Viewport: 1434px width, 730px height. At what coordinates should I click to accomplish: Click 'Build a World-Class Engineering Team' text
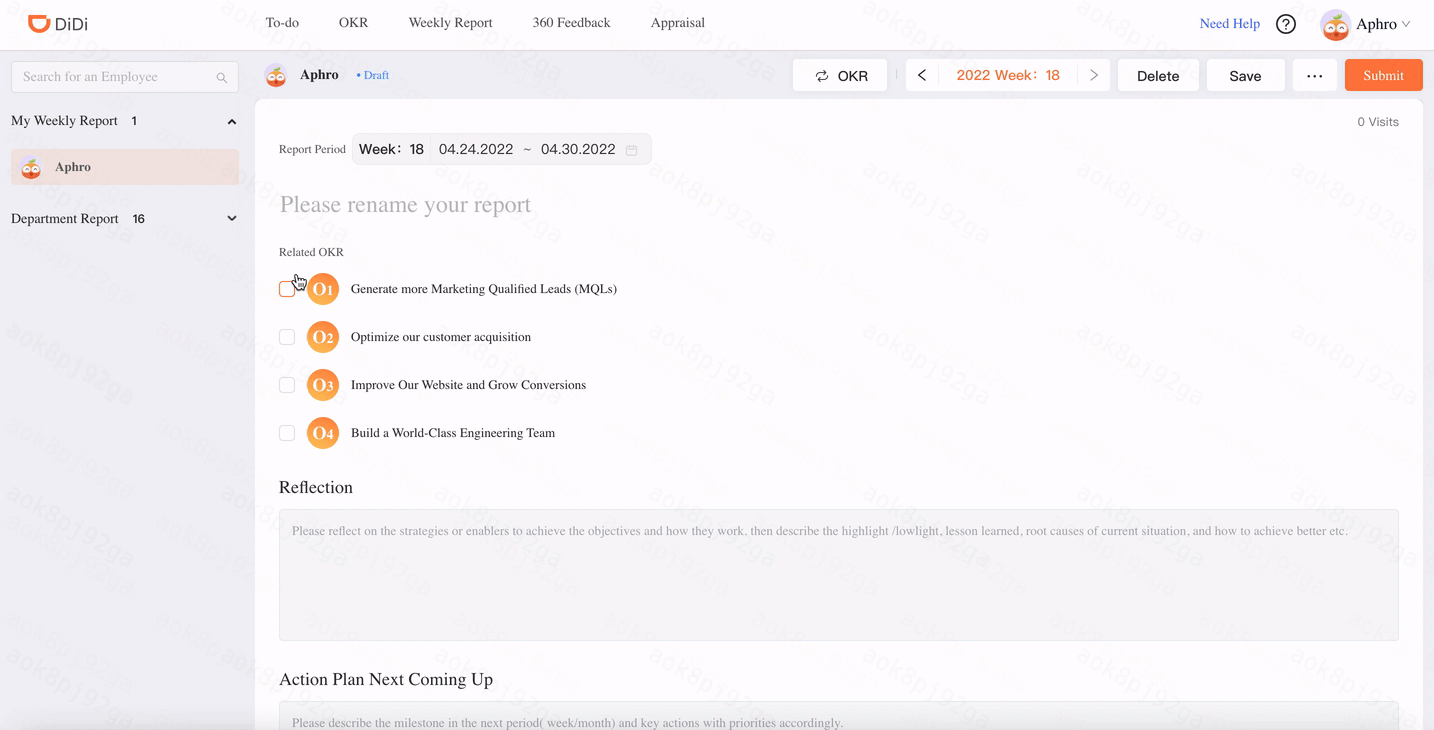[452, 433]
